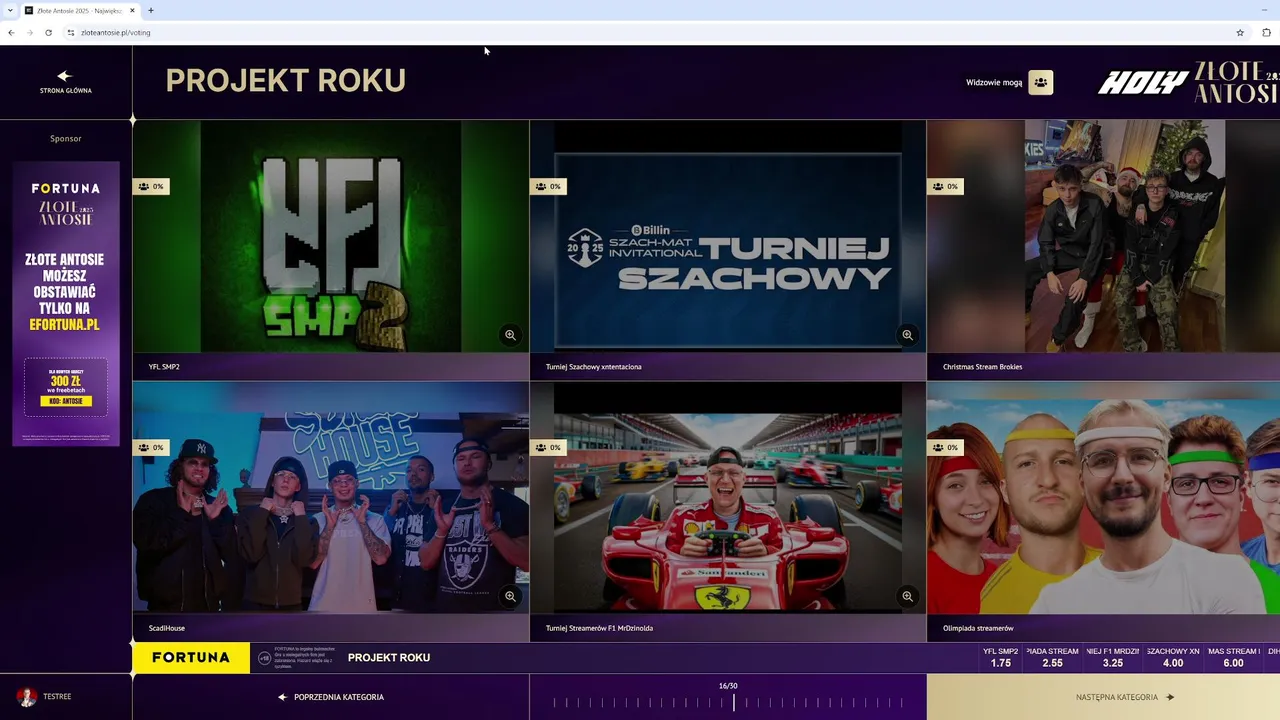
Task: Magnify the ScadiHouse picture
Action: point(510,596)
